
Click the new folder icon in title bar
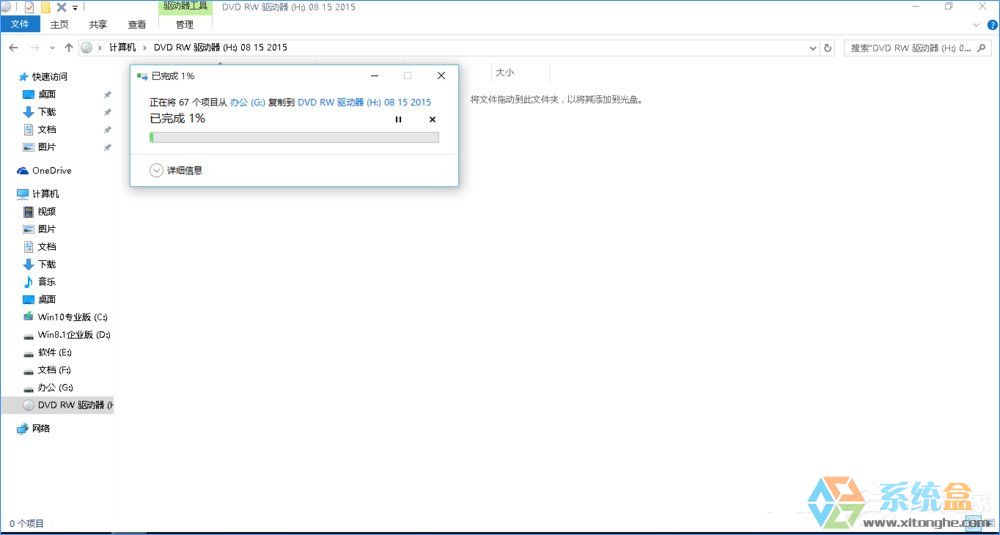[46, 8]
